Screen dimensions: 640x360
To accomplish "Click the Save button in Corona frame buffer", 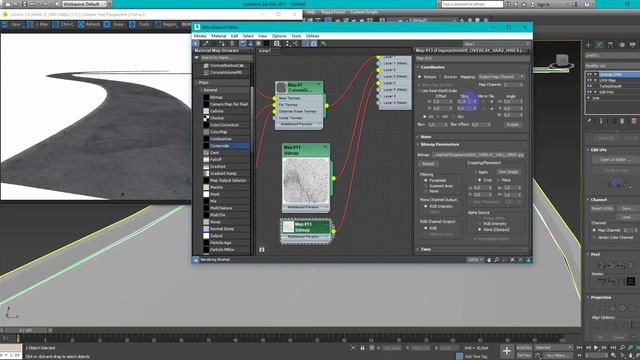I will 13,24.
